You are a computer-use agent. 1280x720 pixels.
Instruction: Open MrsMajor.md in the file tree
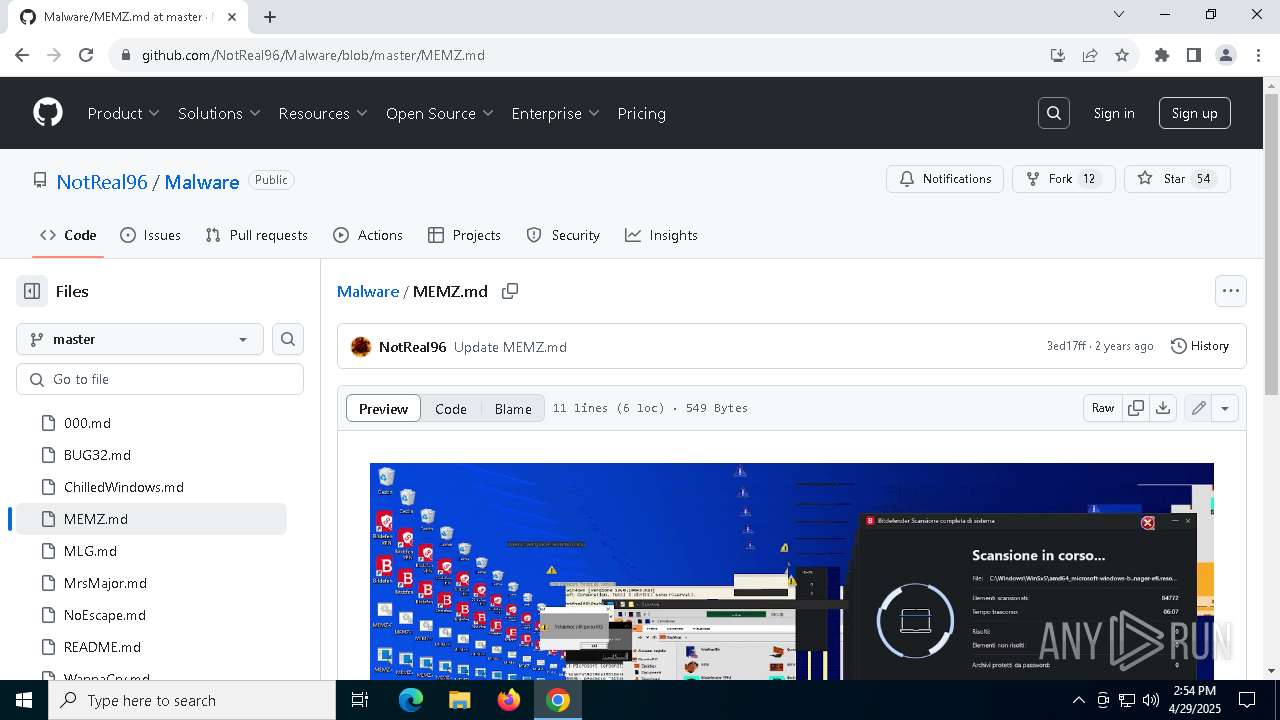(152, 583)
